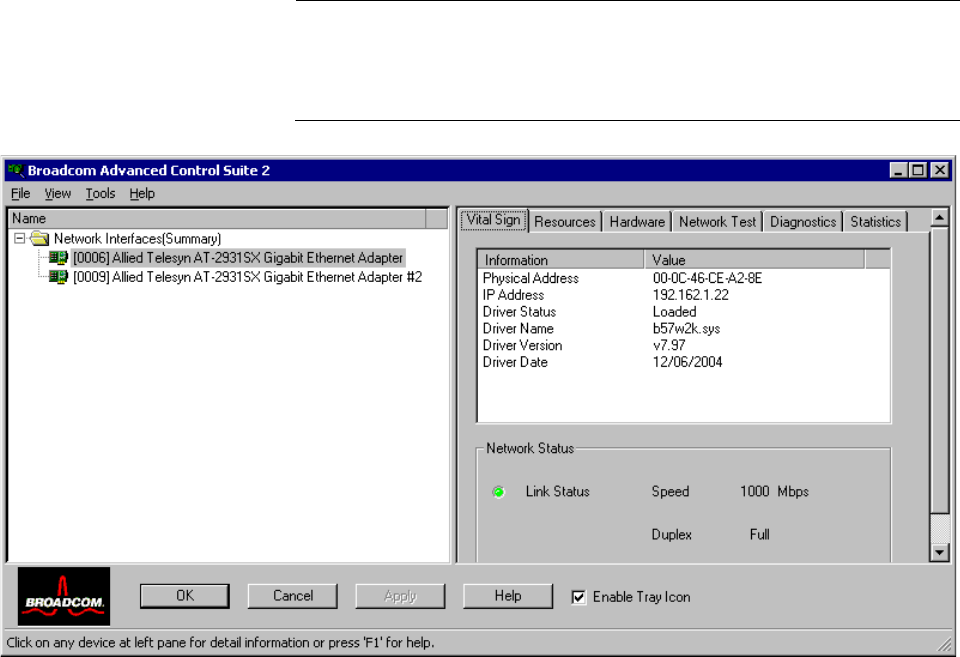Click the Help button at bottom
960x657 pixels.
point(508,596)
